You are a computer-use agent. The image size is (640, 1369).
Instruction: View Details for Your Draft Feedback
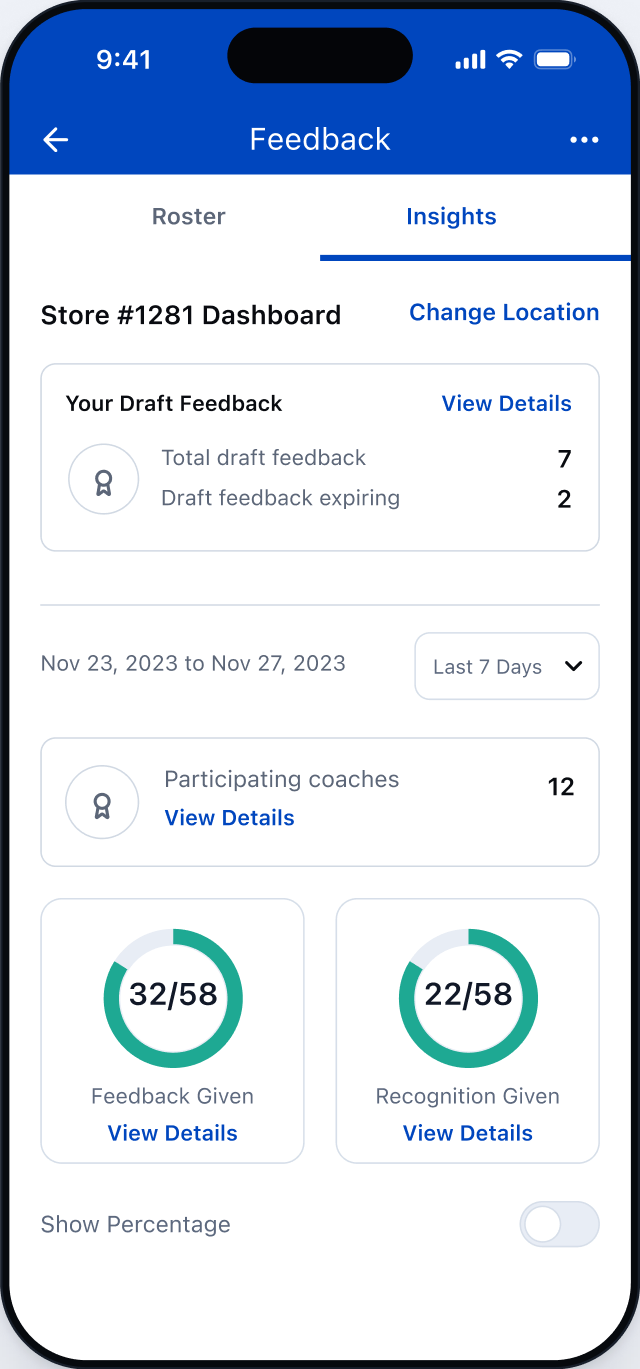pos(507,404)
